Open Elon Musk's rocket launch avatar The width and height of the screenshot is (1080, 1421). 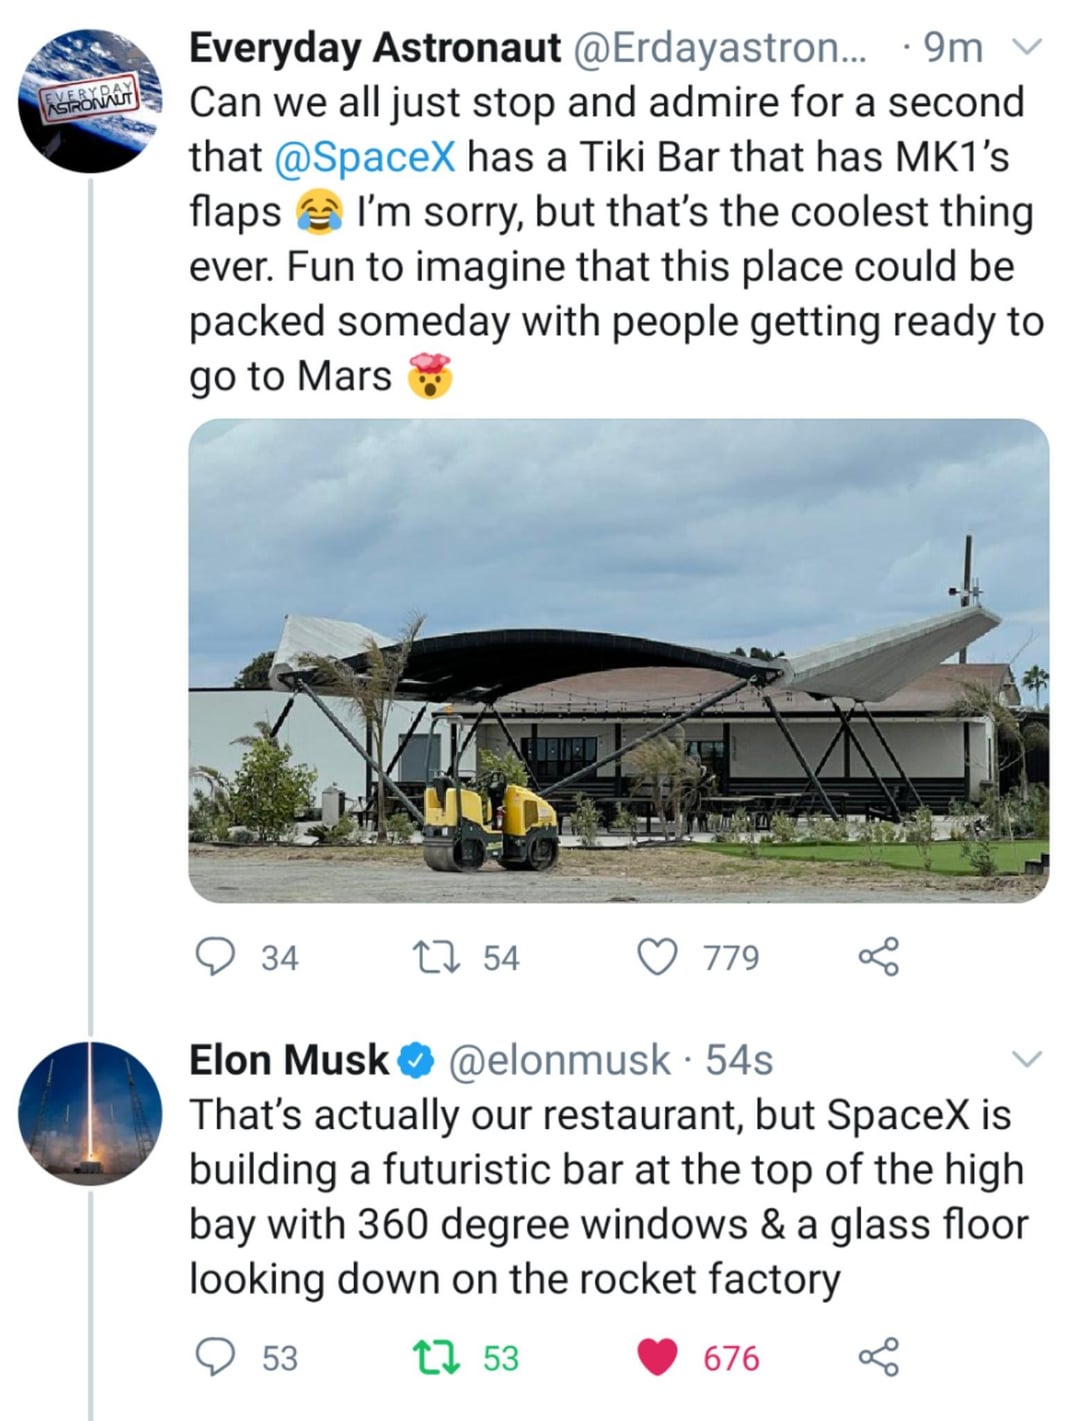coord(90,1112)
